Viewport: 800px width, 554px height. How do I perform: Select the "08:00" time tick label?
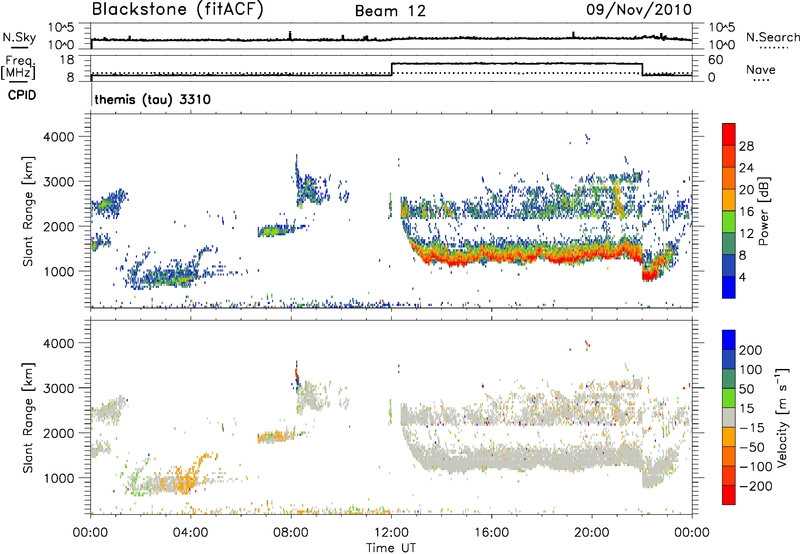tap(290, 533)
